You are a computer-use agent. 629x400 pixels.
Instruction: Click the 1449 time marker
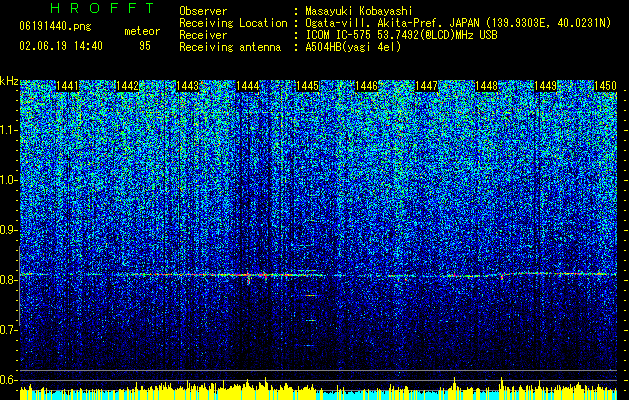tap(546, 86)
